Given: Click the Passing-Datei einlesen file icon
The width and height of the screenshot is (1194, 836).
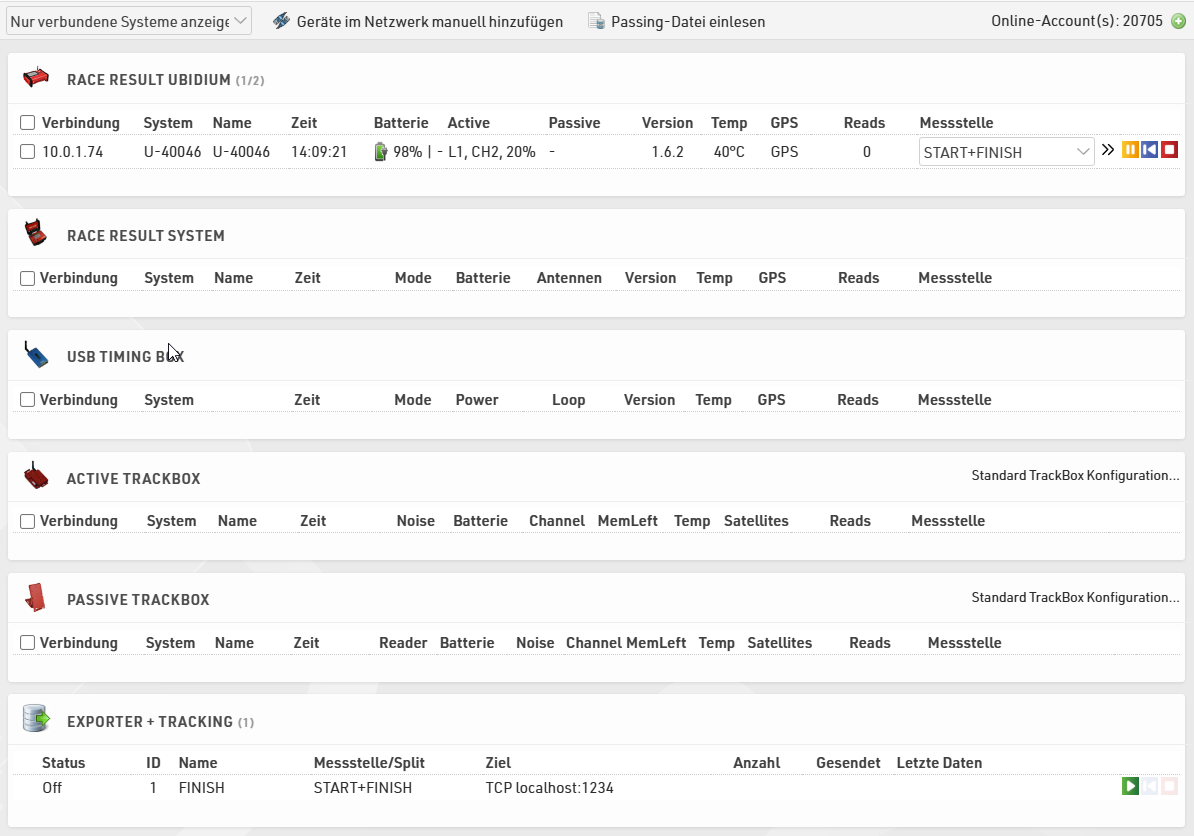Looking at the screenshot, I should (596, 21).
